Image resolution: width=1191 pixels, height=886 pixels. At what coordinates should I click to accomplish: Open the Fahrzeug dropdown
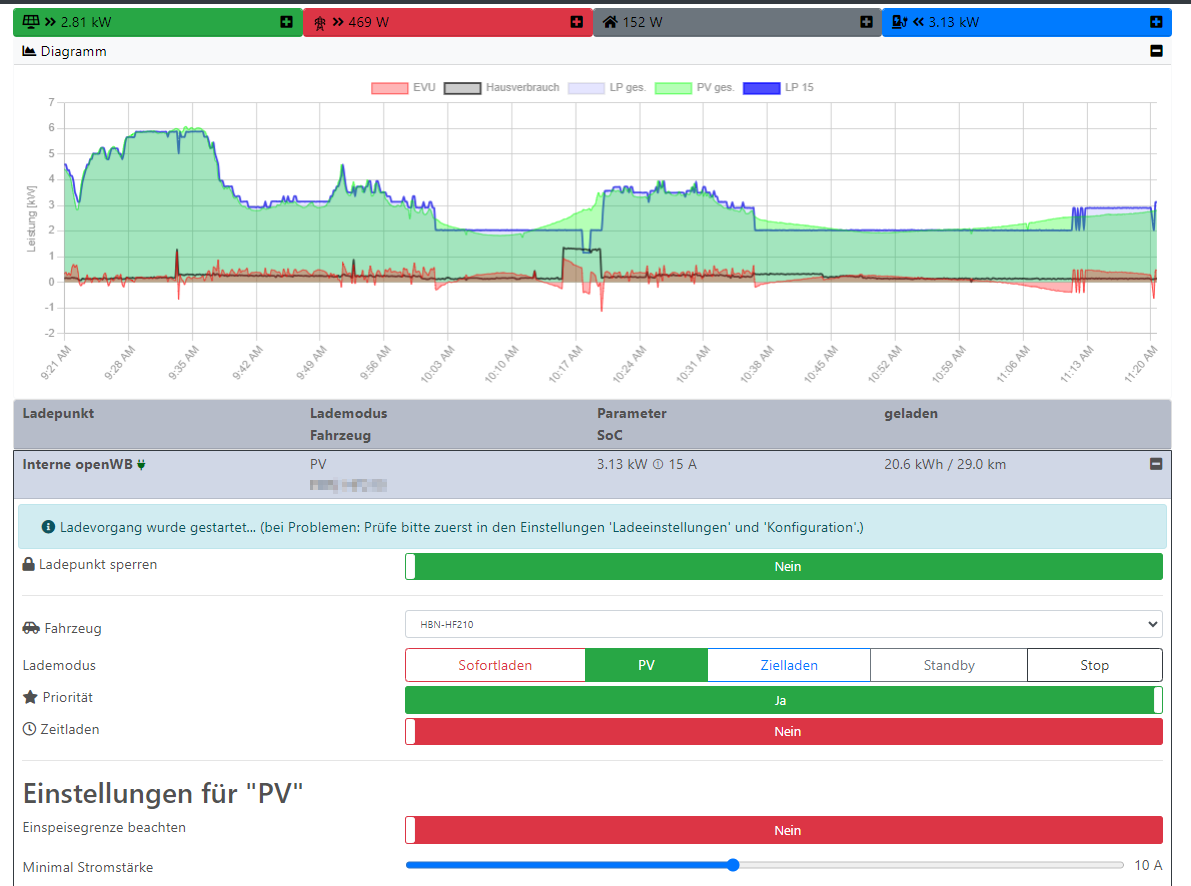point(783,625)
